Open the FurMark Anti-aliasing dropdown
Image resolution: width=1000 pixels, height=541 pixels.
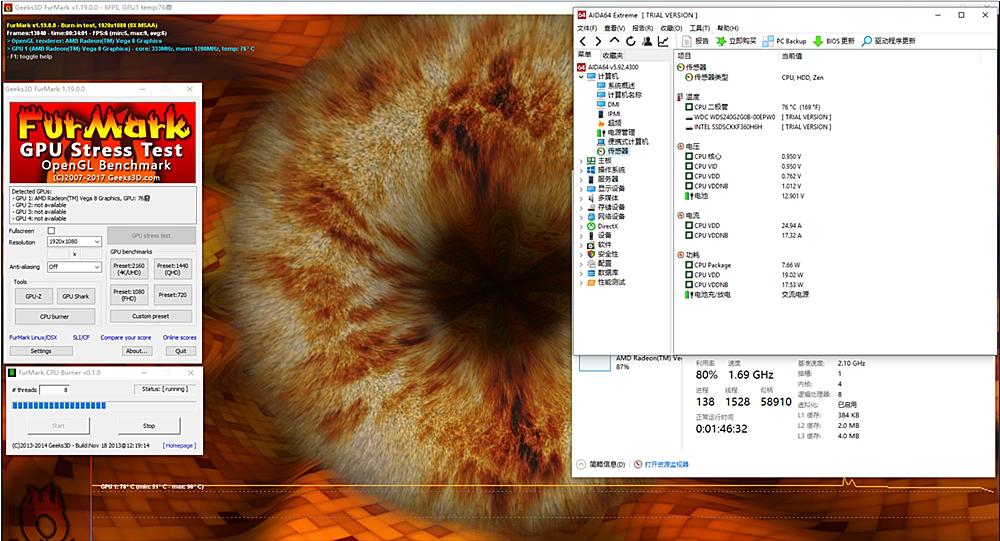(x=75, y=267)
